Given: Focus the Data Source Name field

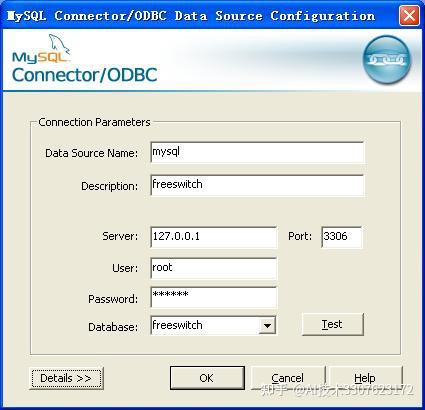Looking at the screenshot, I should coord(257,152).
